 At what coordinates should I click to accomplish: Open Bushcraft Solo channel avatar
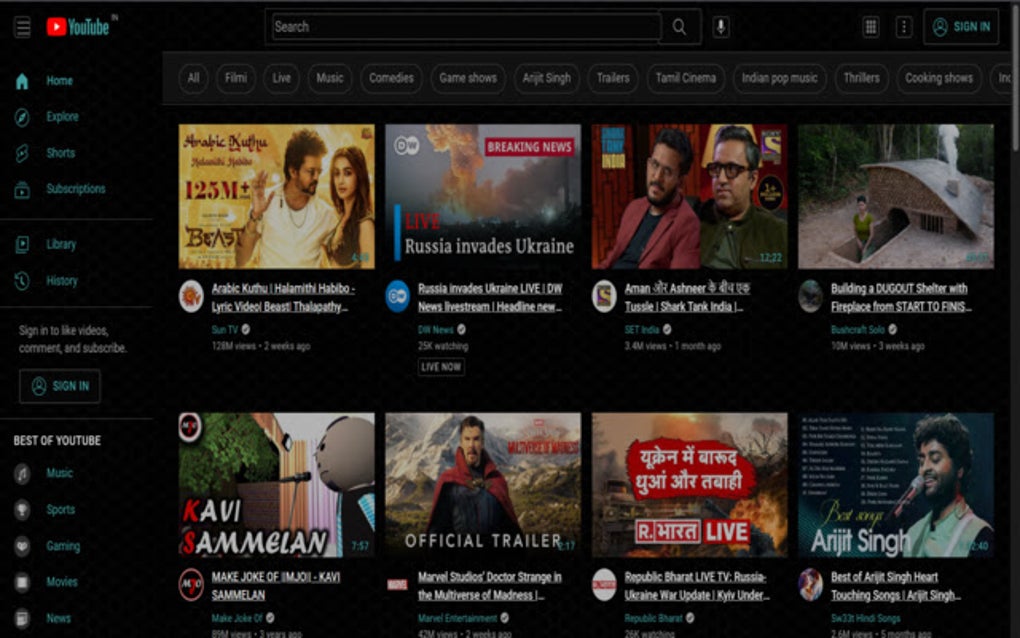(x=811, y=297)
